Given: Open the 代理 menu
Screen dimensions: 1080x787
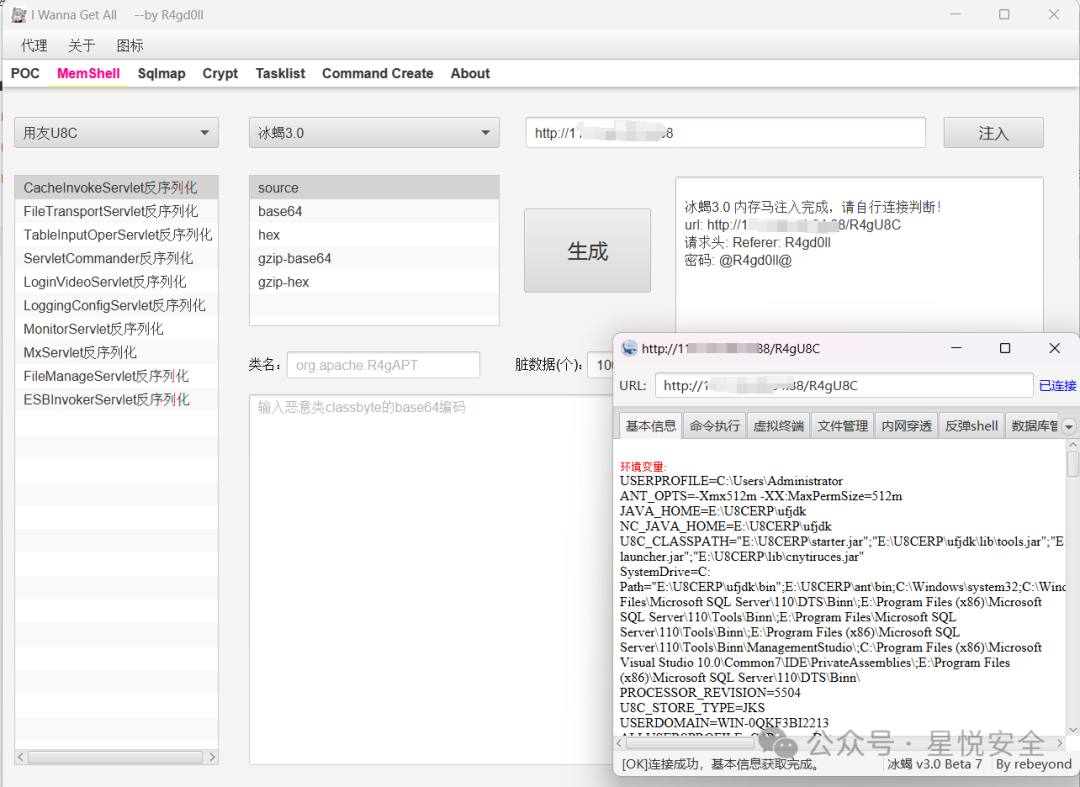Looking at the screenshot, I should click(34, 45).
